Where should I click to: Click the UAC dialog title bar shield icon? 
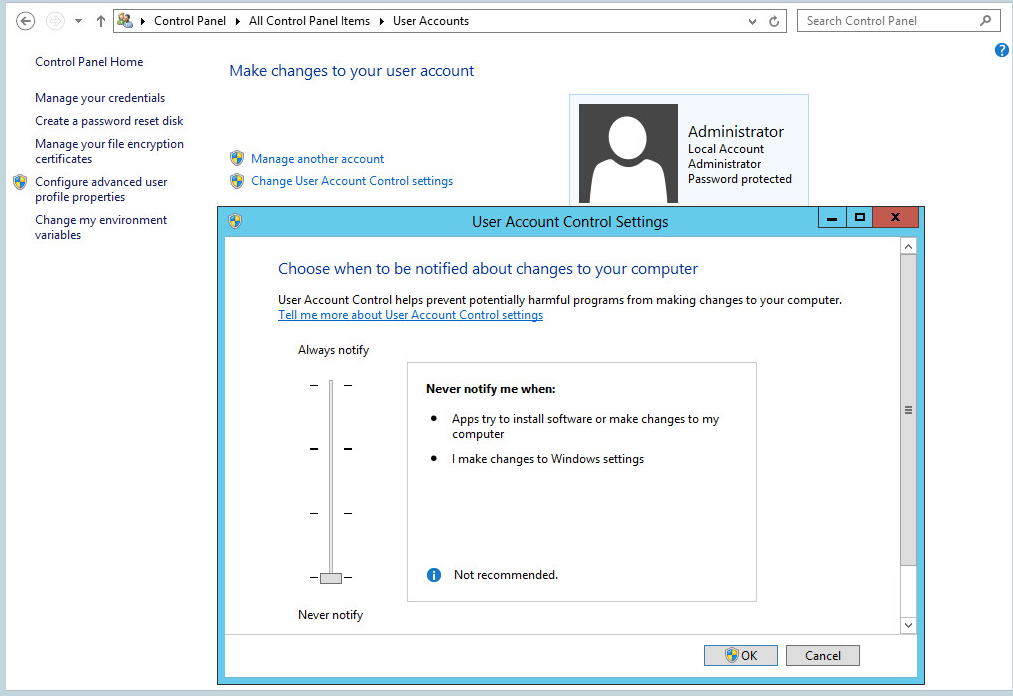[x=234, y=221]
